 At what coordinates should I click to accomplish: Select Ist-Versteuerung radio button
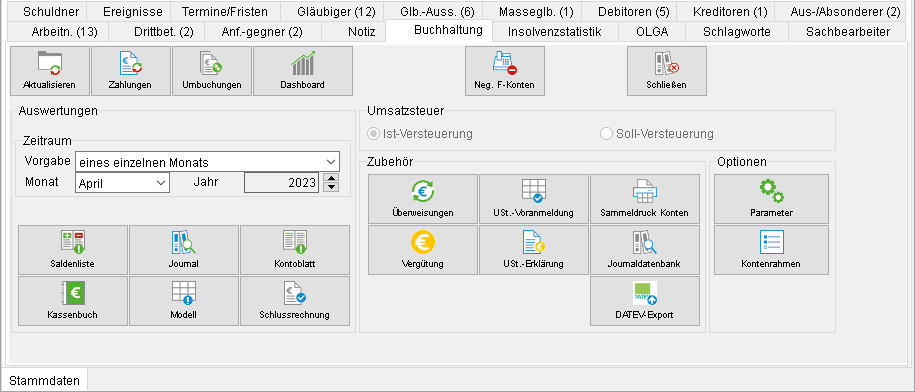pyautogui.click(x=372, y=134)
